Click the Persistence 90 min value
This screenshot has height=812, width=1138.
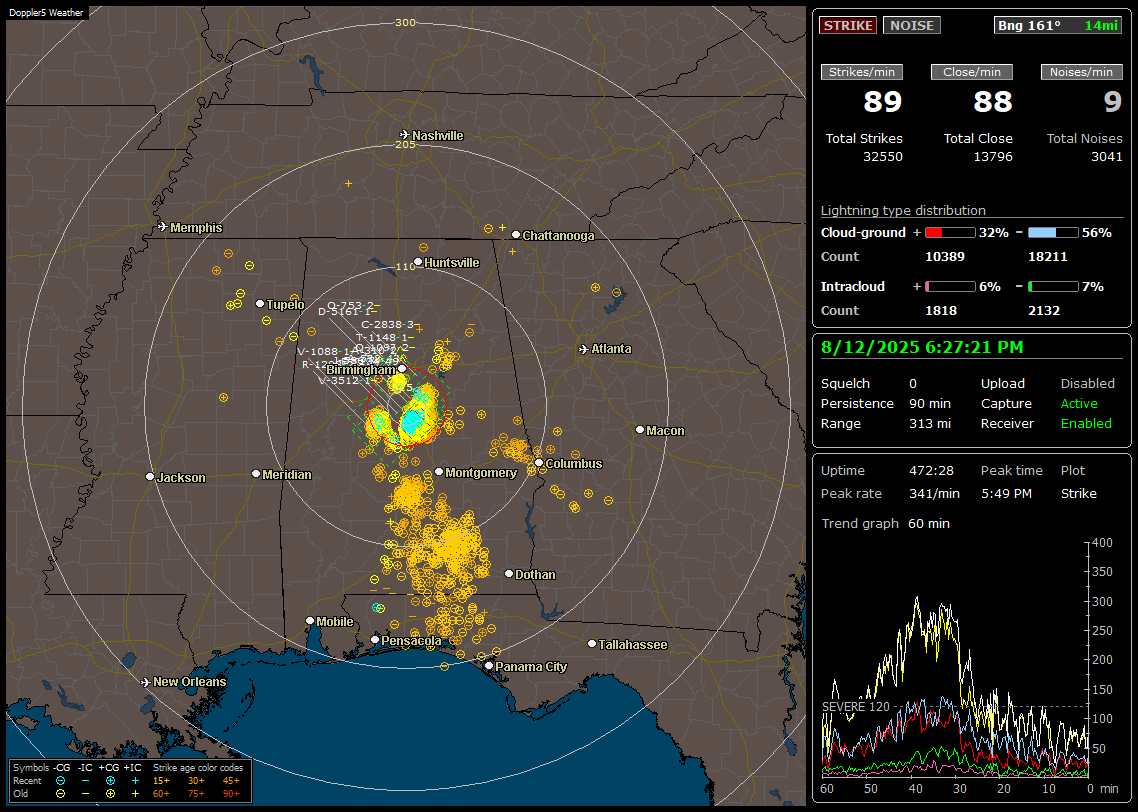click(930, 403)
